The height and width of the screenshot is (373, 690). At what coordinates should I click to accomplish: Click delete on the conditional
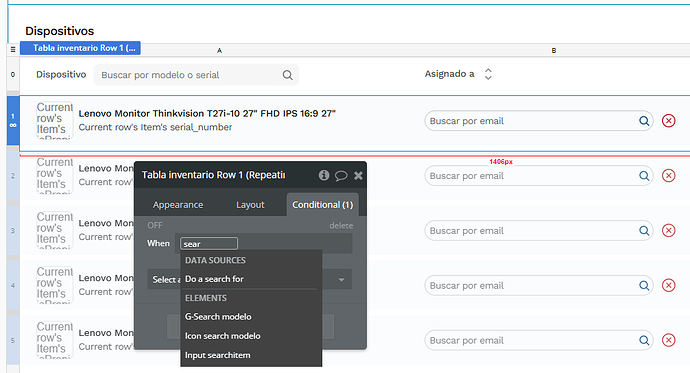tap(341, 226)
